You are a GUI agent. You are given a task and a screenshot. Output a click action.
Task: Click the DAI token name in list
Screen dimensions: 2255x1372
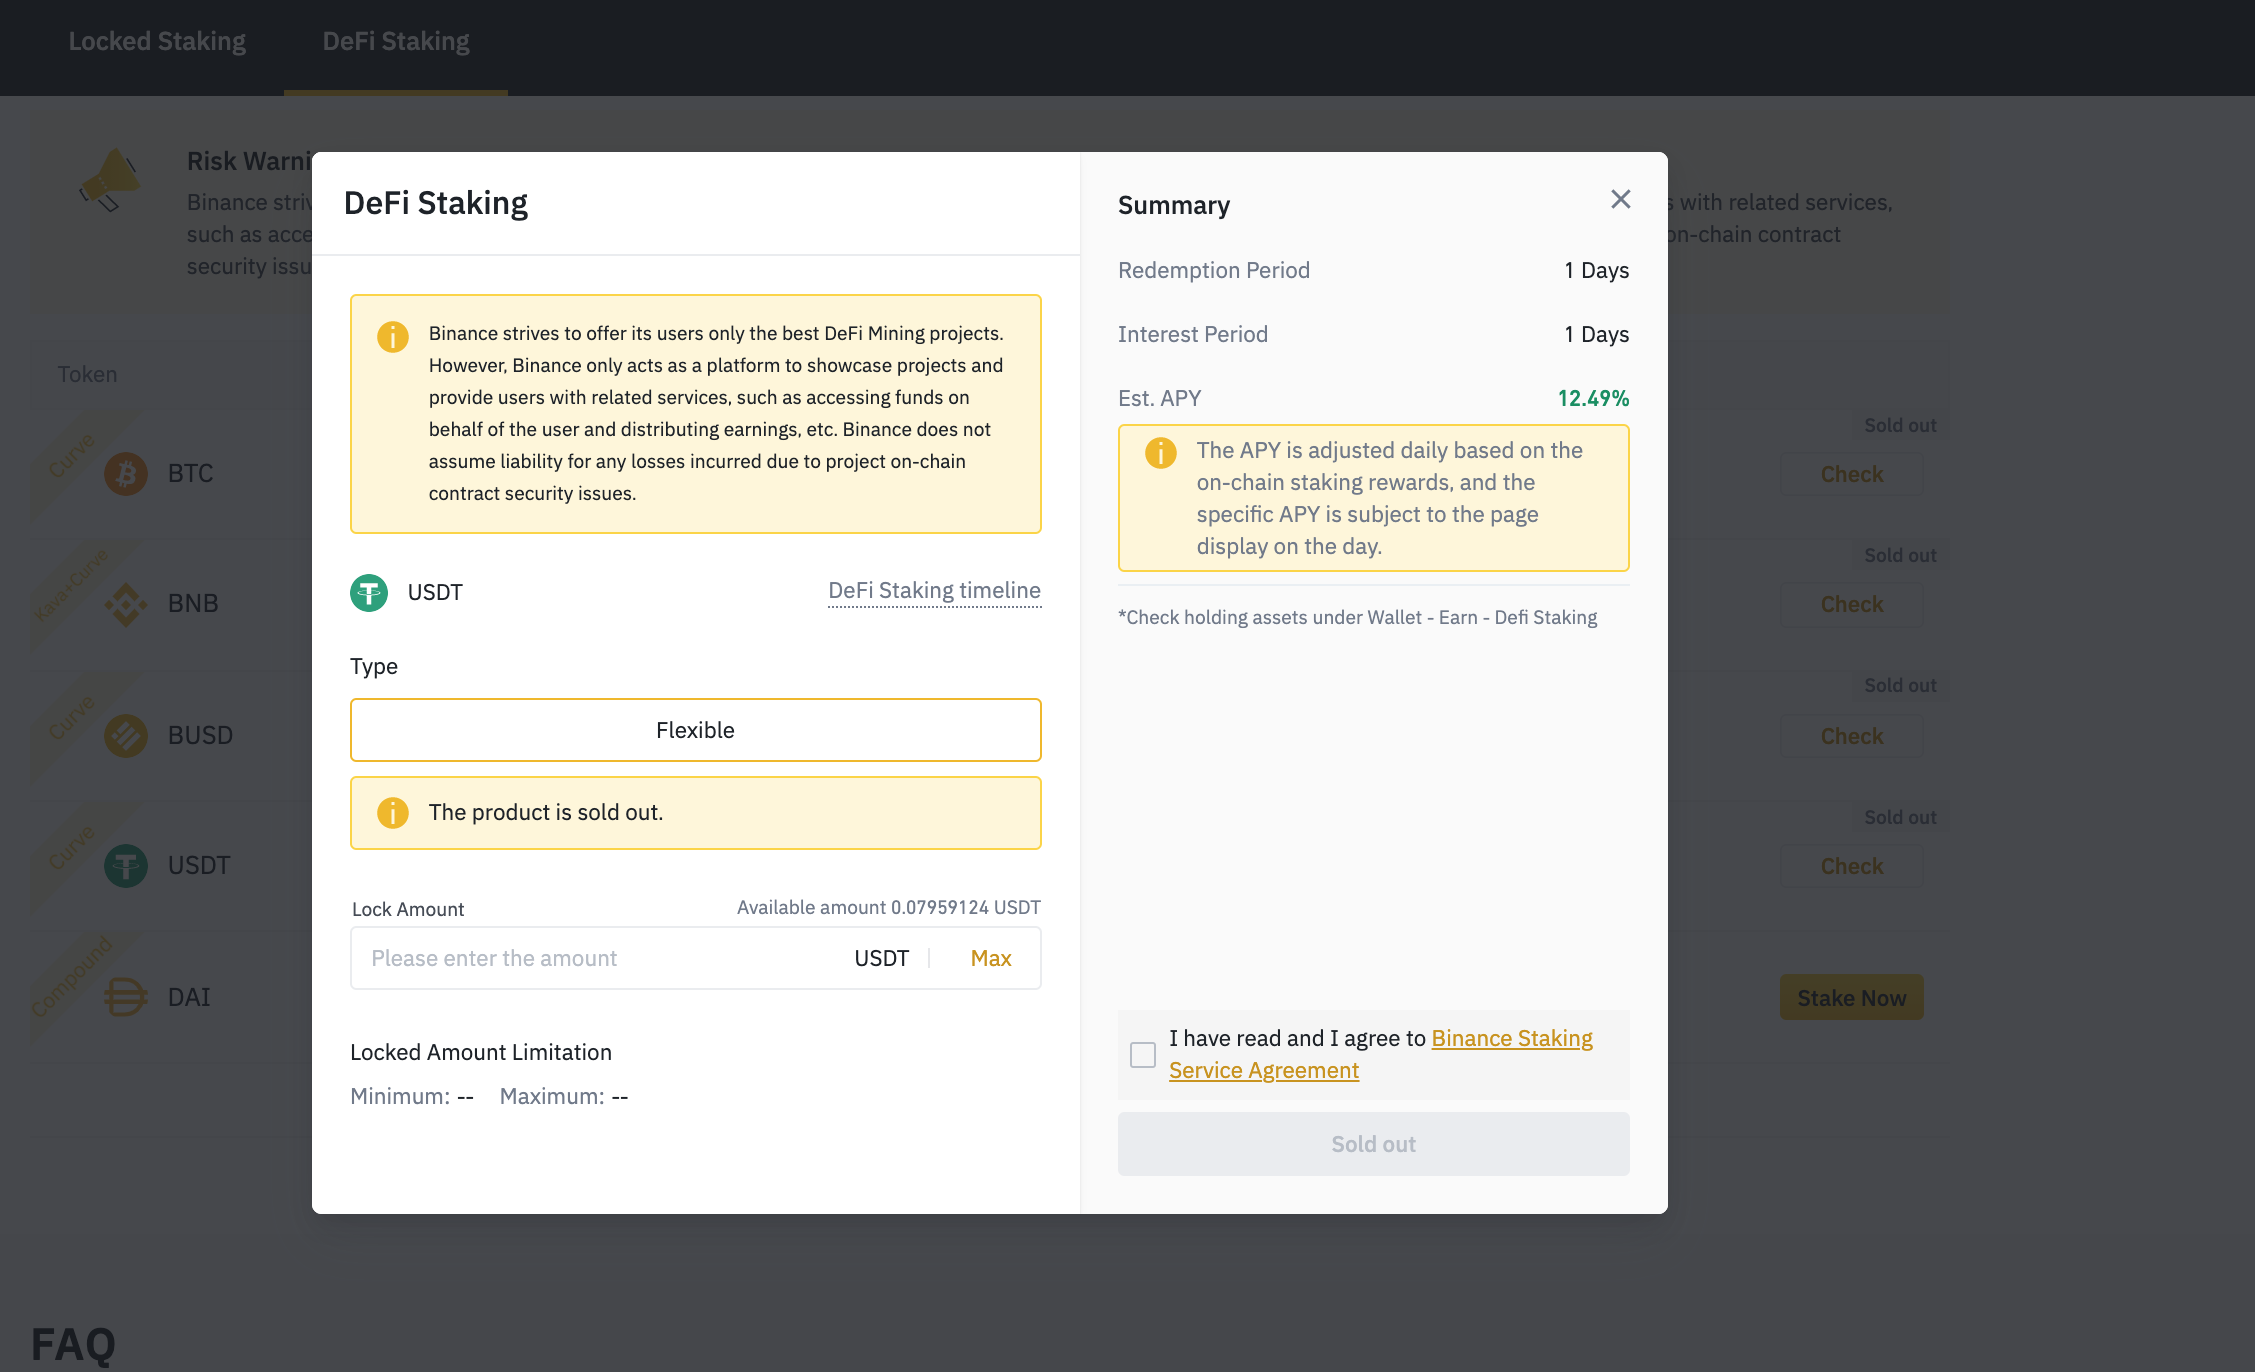189,997
